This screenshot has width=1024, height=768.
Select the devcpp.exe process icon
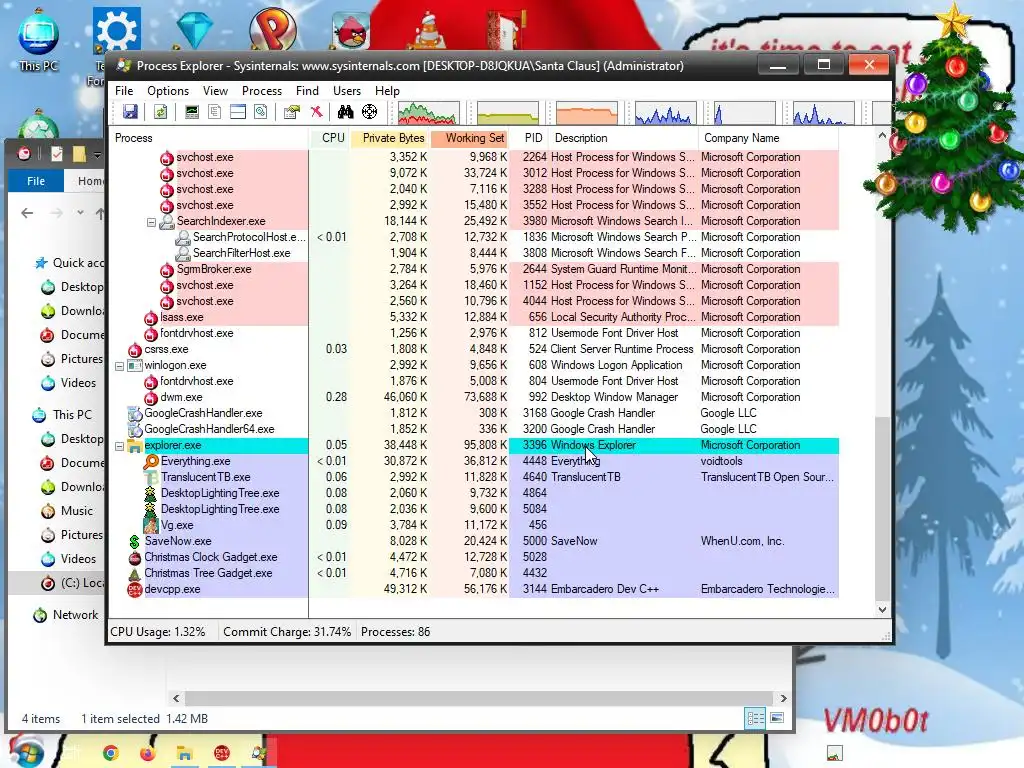[135, 589]
